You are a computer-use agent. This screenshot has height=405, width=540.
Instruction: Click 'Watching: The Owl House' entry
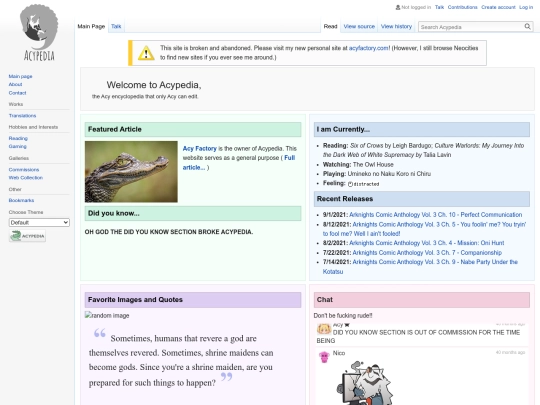point(358,165)
